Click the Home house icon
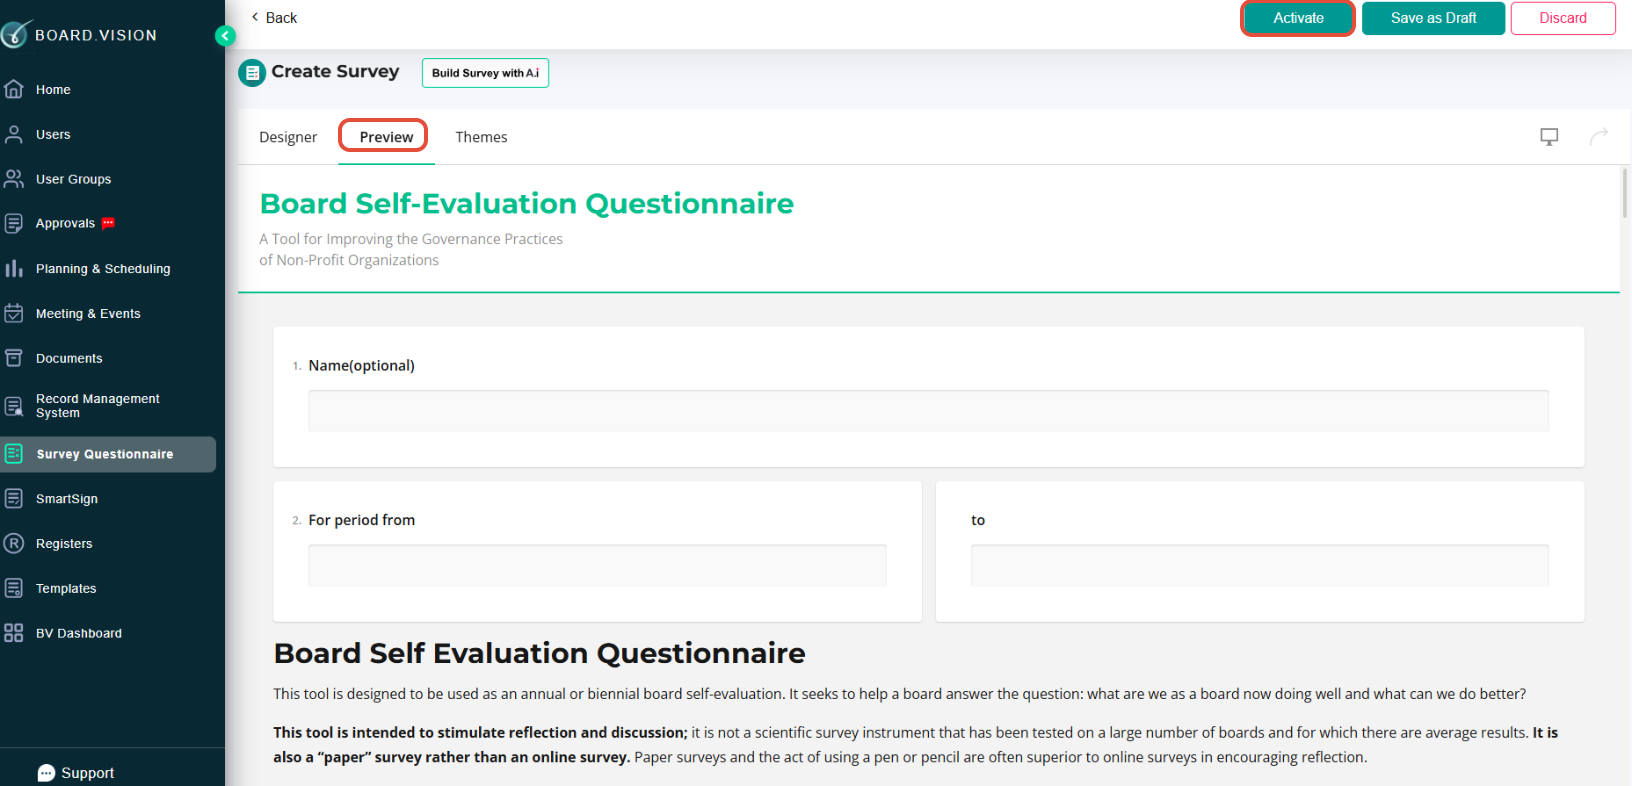 coord(14,89)
